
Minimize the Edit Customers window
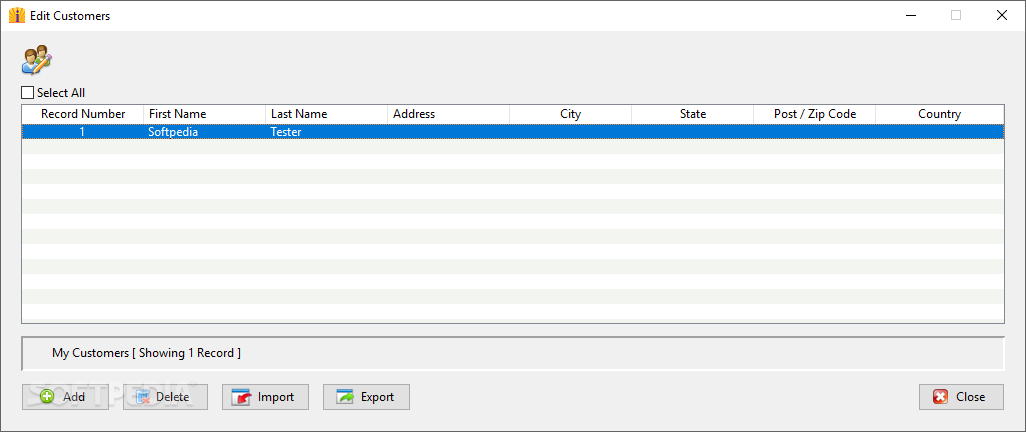pyautogui.click(x=911, y=15)
